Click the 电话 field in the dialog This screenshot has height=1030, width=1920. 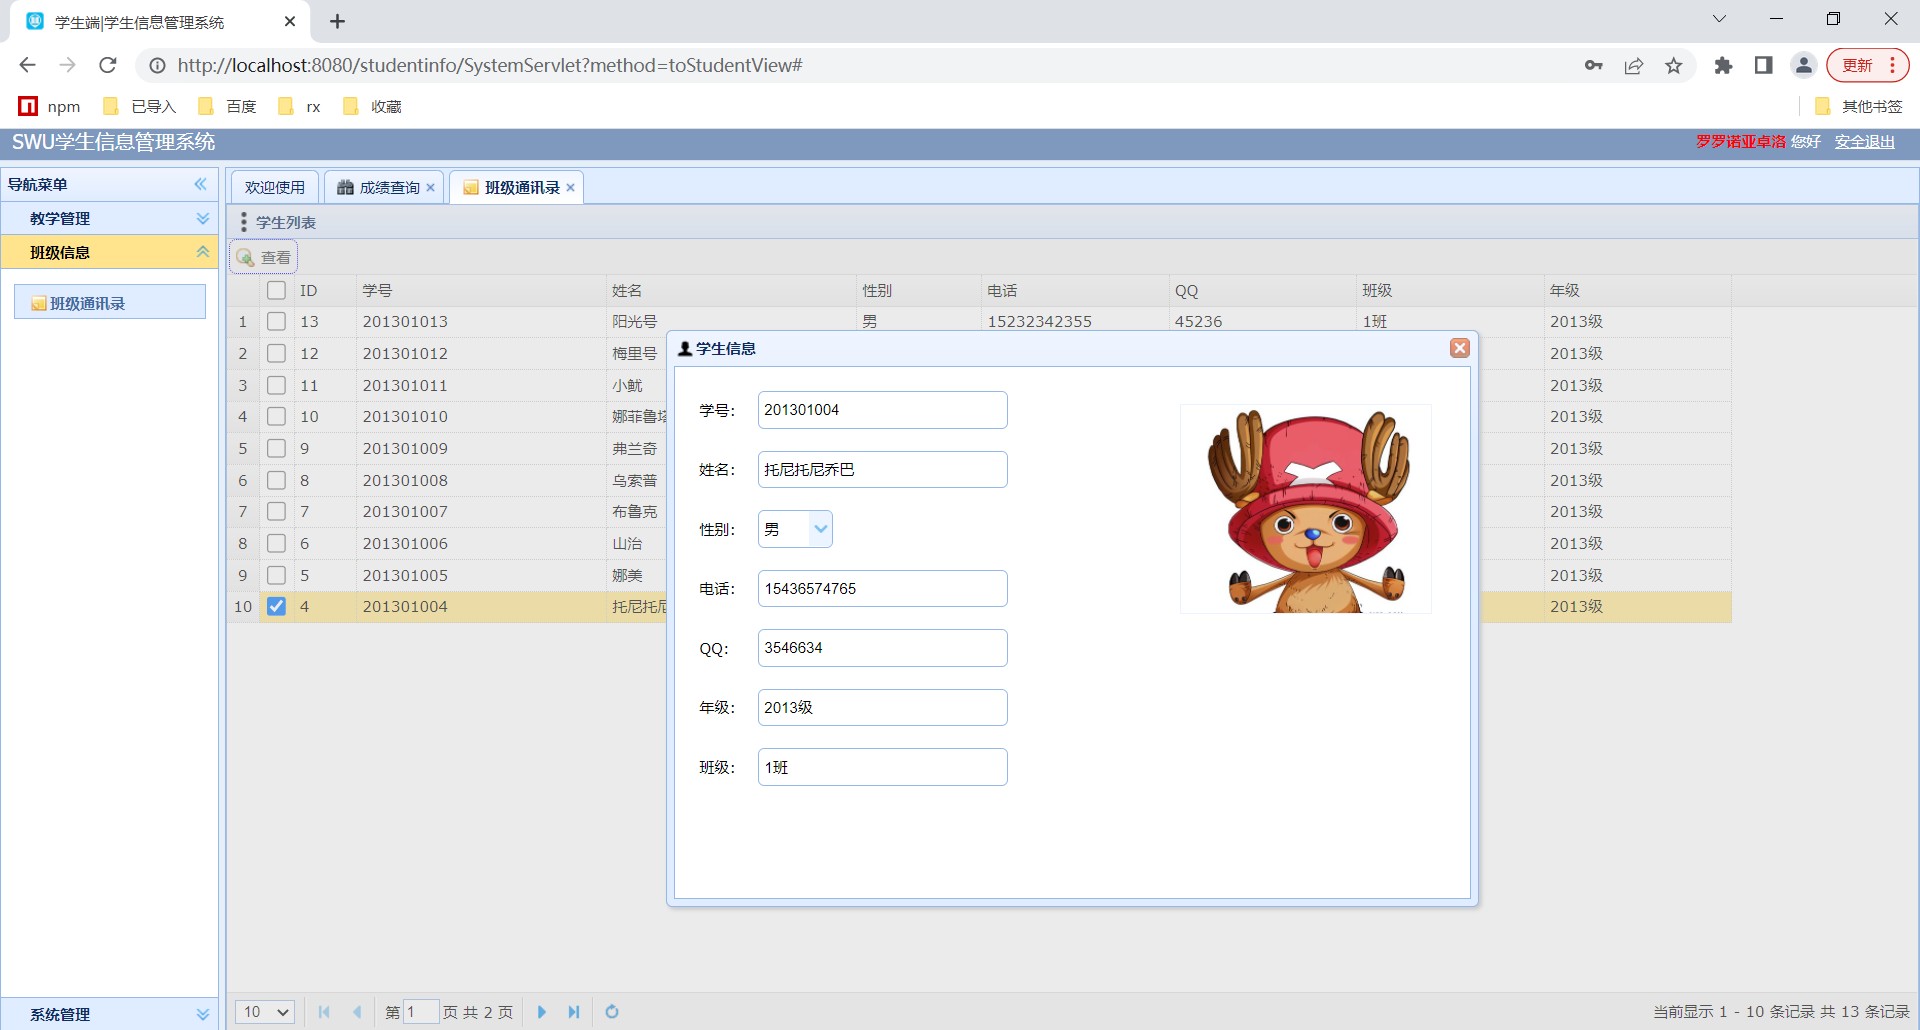pos(882,589)
